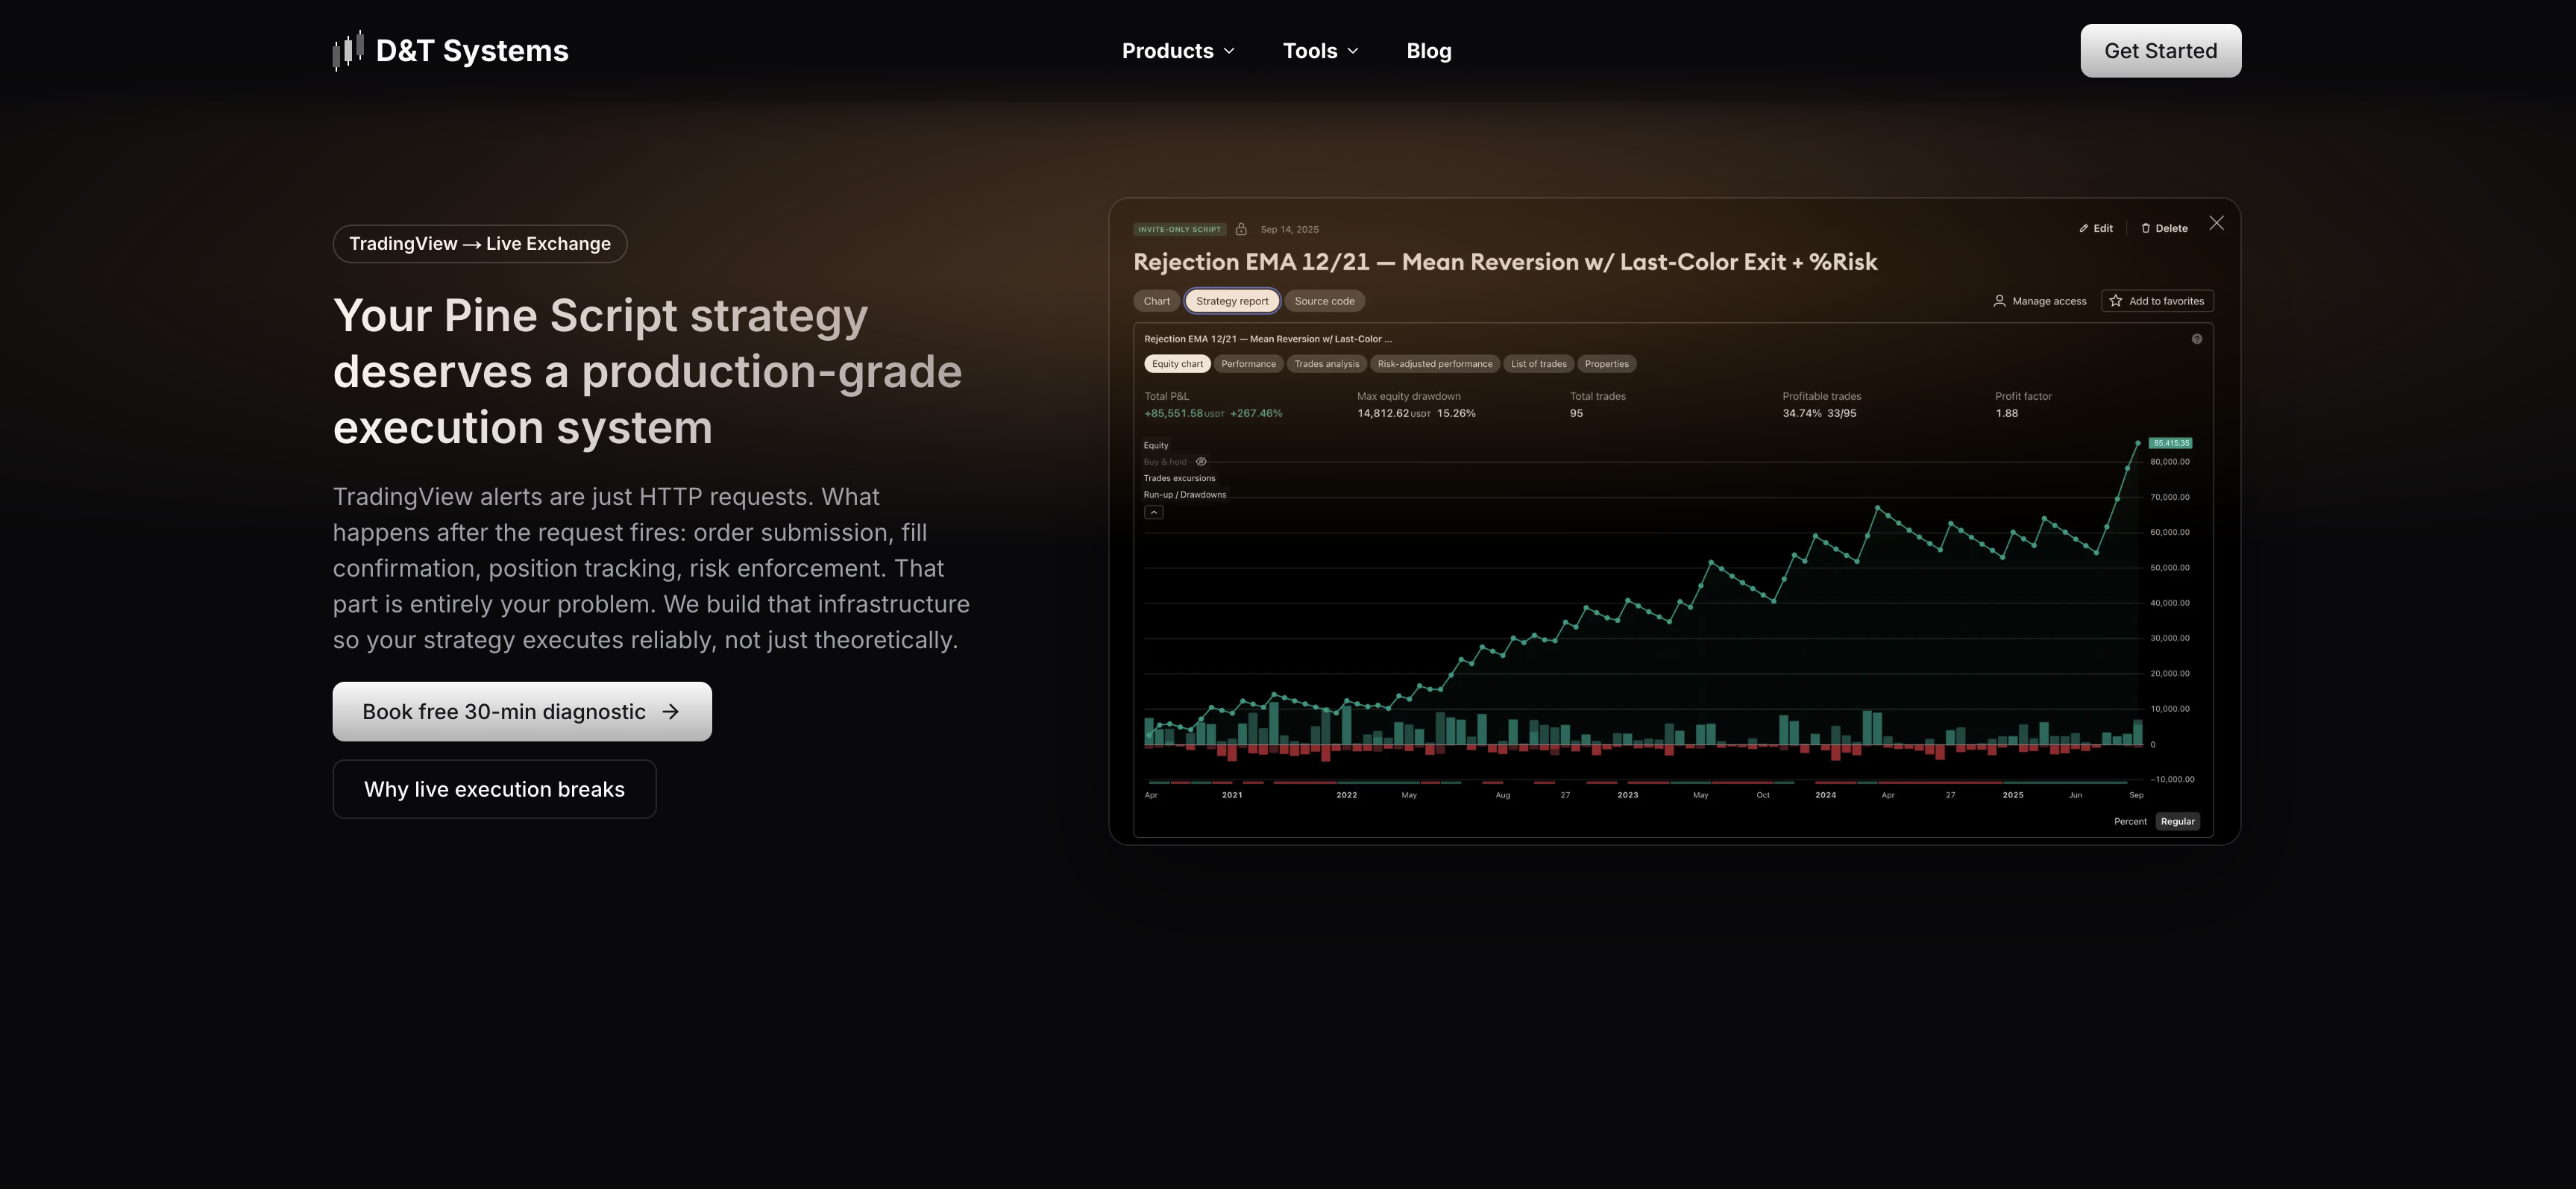Viewport: 2576px width, 1189px height.
Task: Click Why live execution breaks button
Action: [495, 789]
